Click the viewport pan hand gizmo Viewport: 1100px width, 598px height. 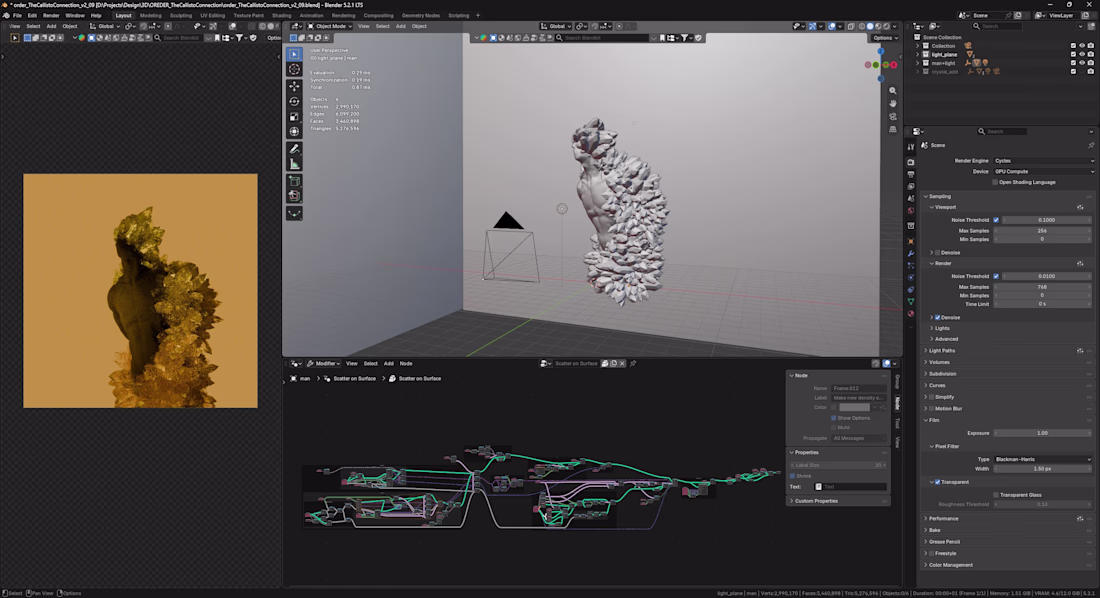click(892, 103)
